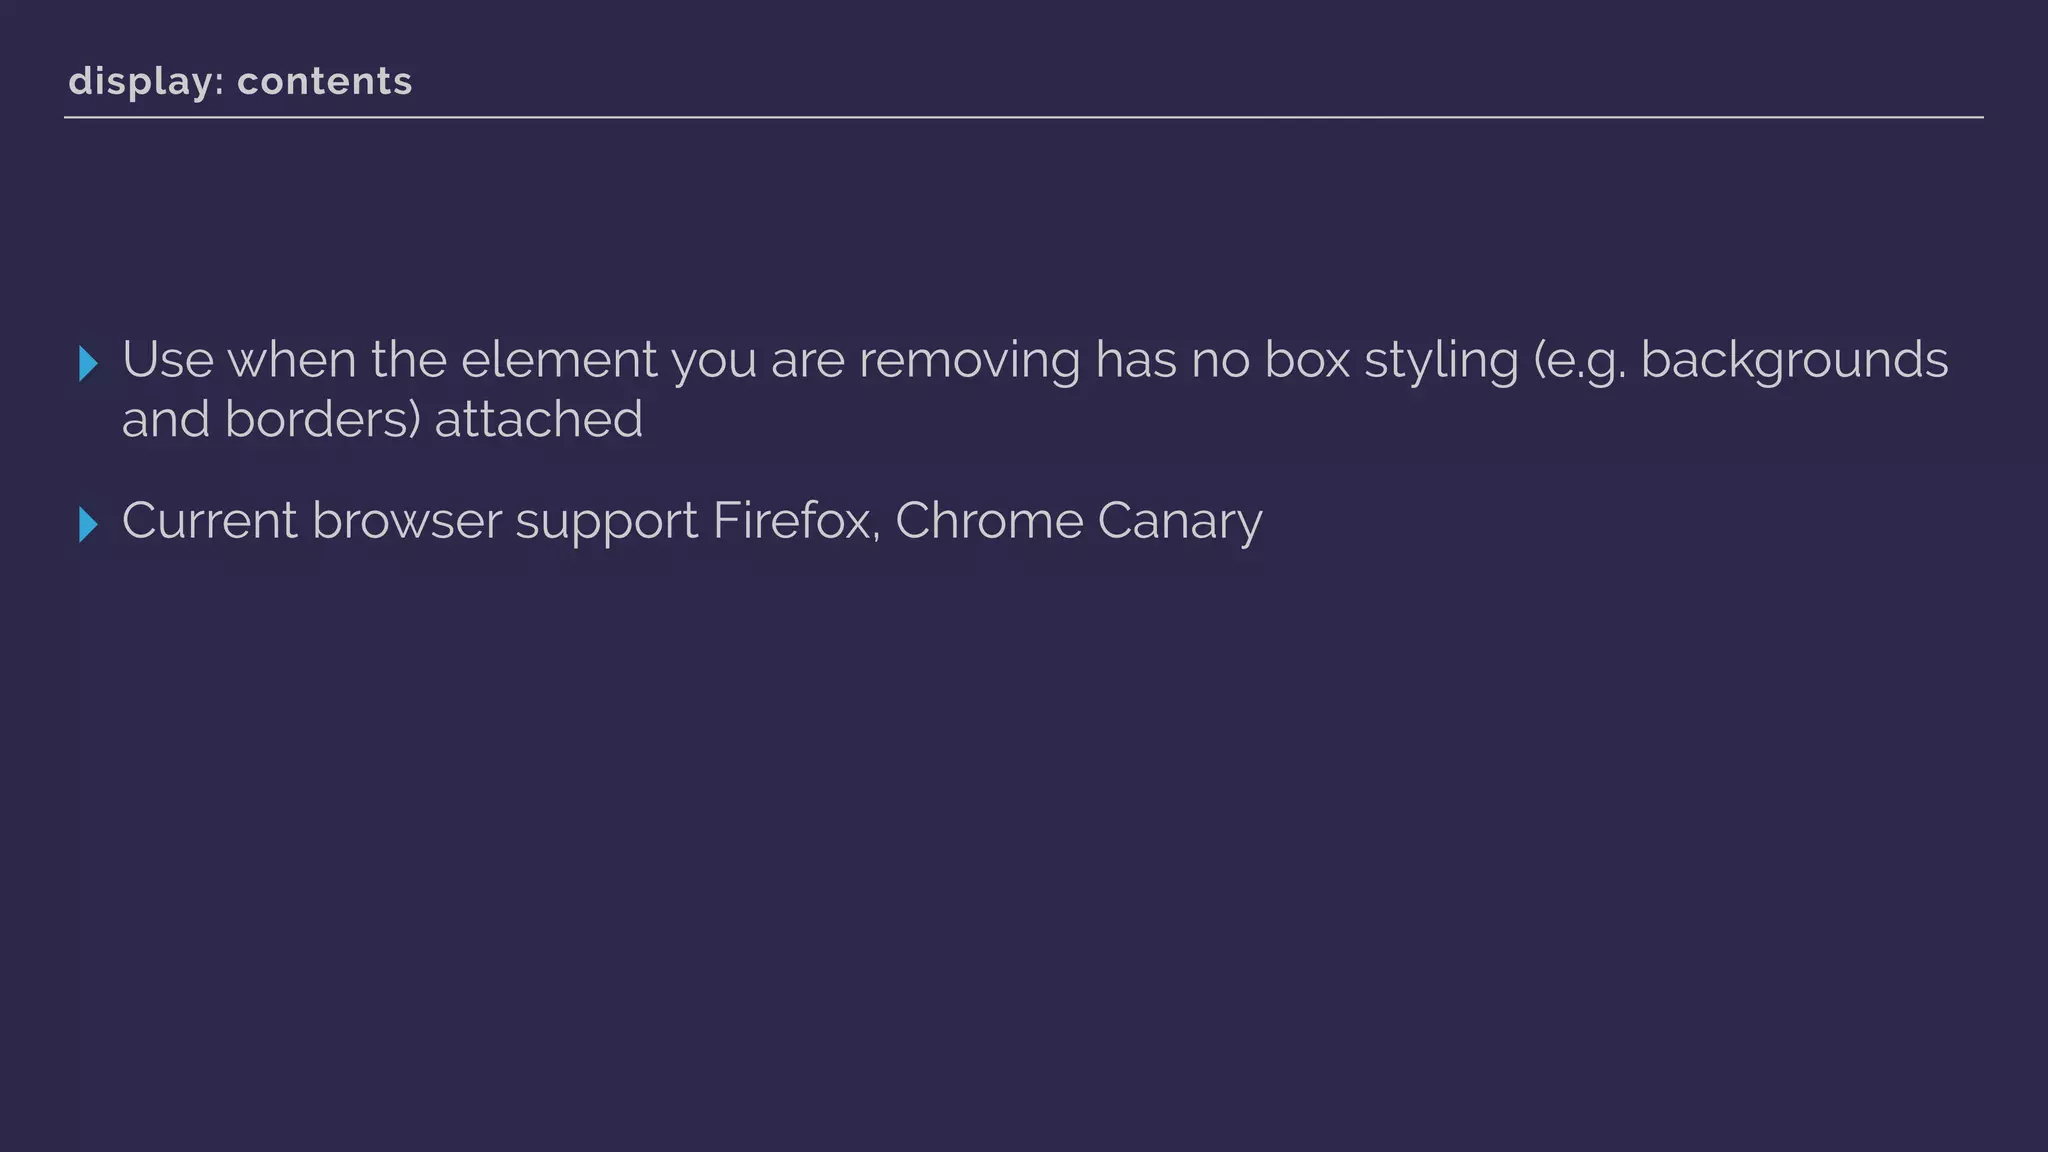The image size is (2048, 1152).
Task: Click the blue arrow beside second bullet
Action: pos(88,525)
